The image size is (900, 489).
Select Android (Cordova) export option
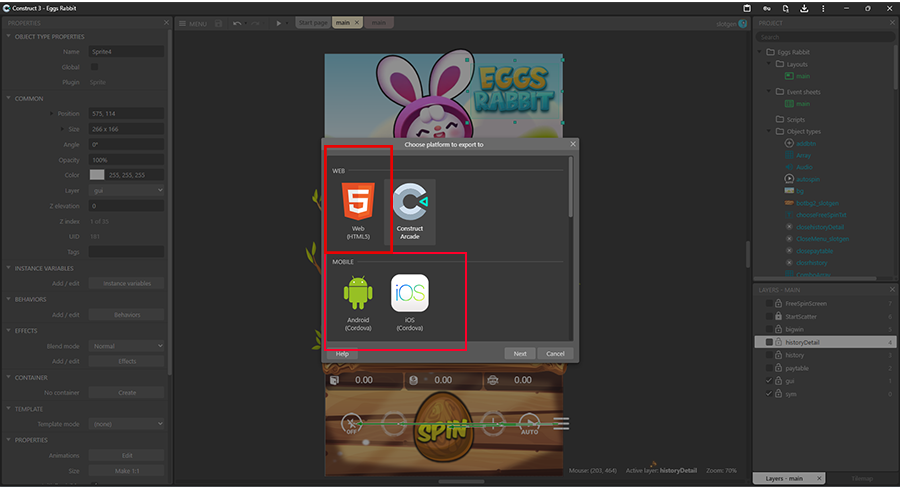(x=358, y=303)
